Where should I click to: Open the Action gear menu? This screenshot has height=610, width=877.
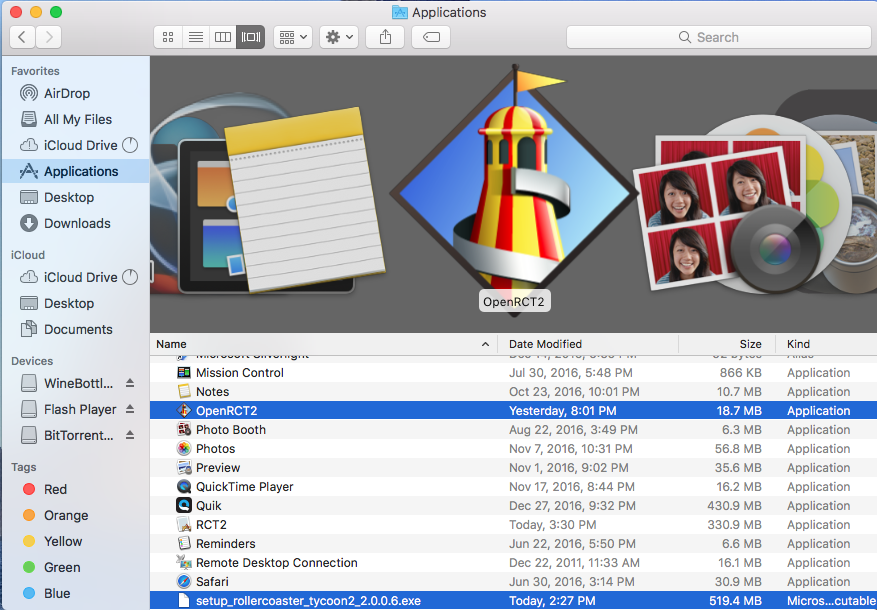339,37
